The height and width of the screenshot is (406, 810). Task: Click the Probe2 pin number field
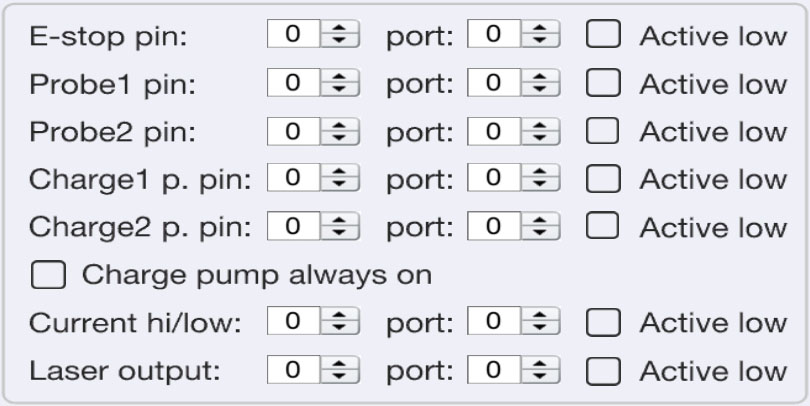tap(292, 131)
